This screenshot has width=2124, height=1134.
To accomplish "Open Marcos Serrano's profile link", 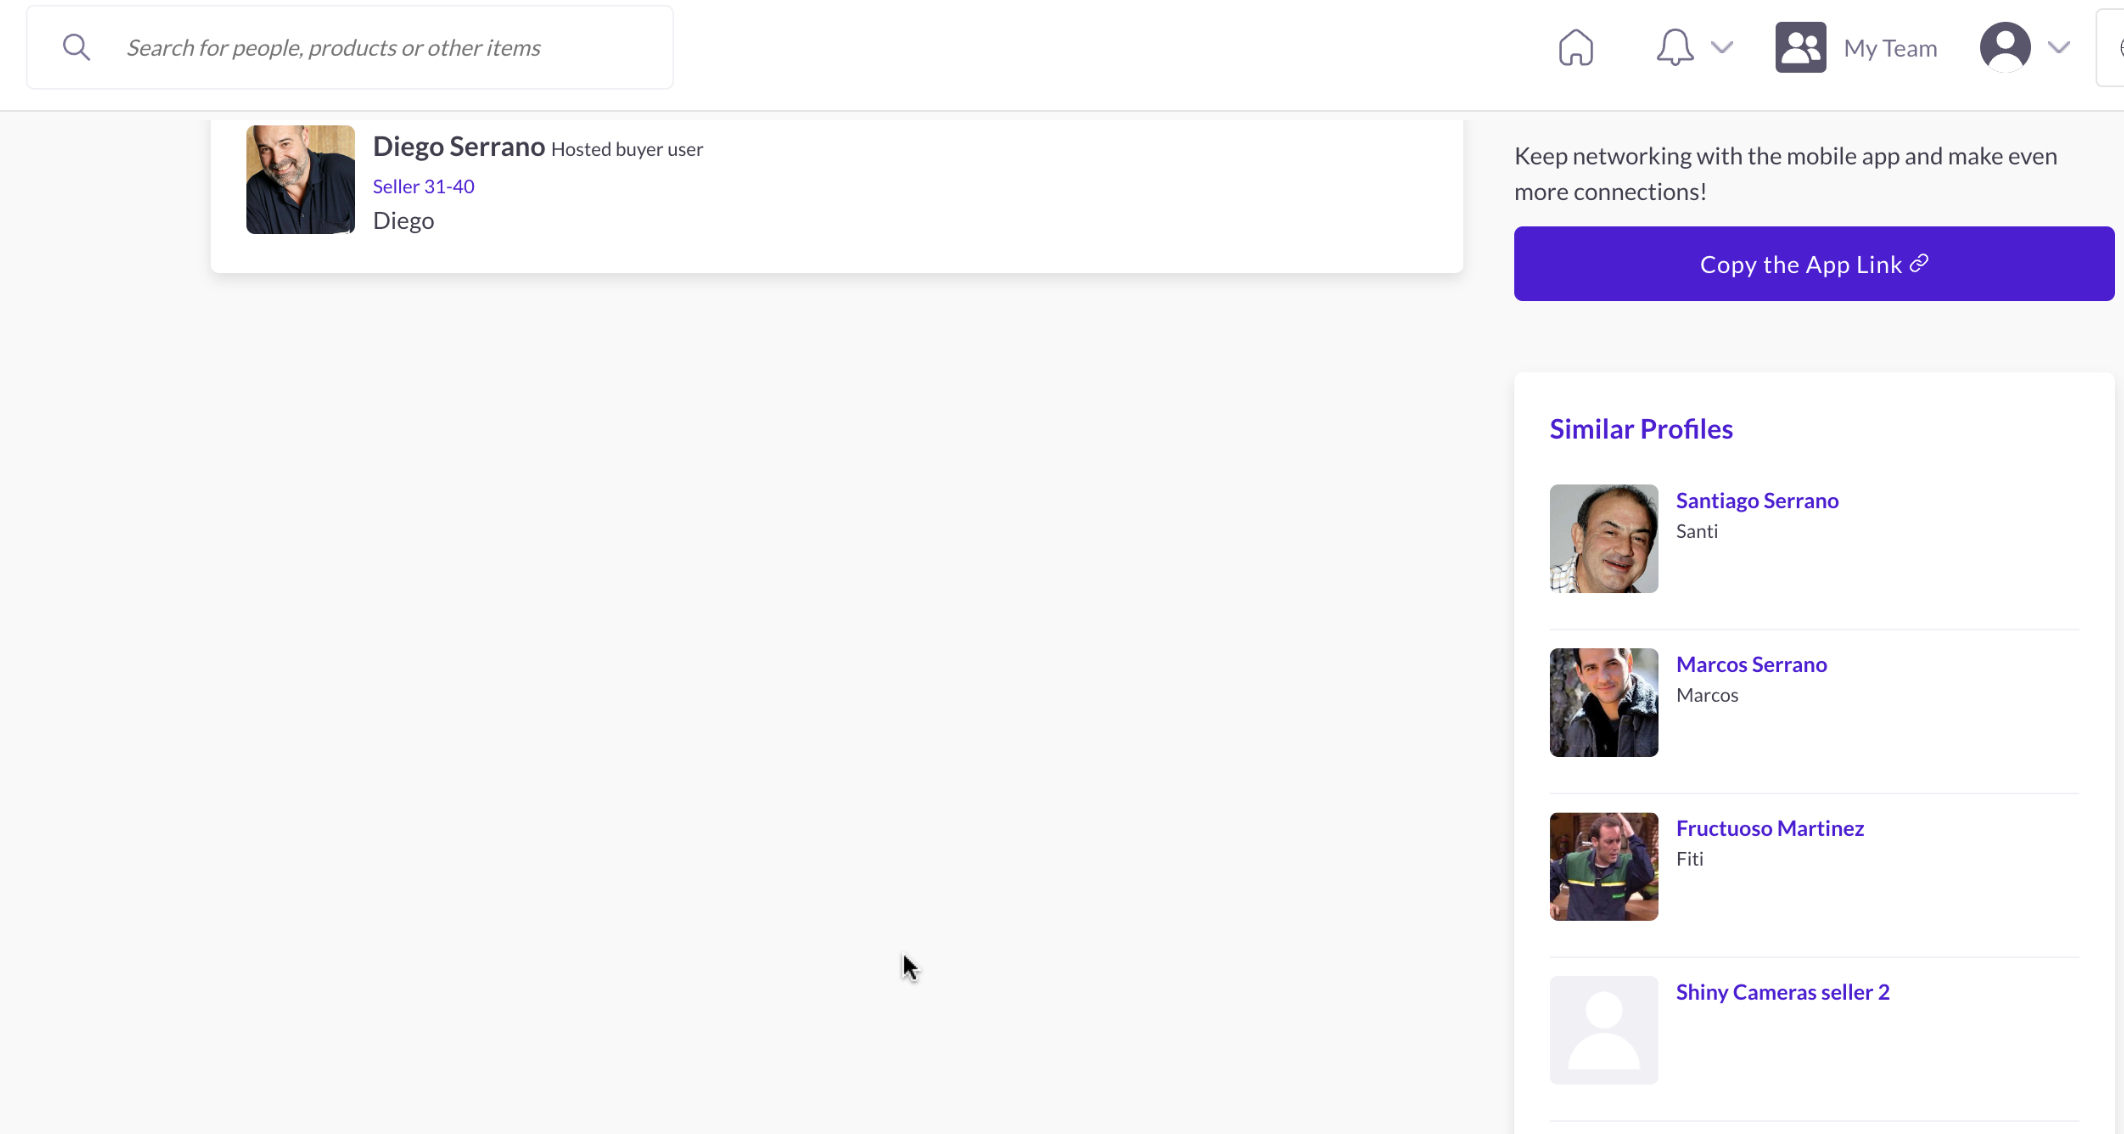I will 1751,664.
